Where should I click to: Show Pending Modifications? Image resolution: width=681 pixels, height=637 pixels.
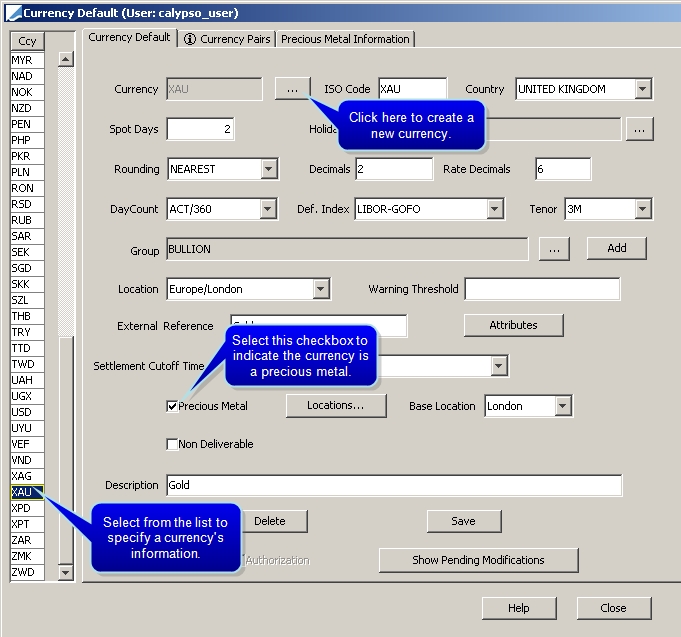point(478,560)
